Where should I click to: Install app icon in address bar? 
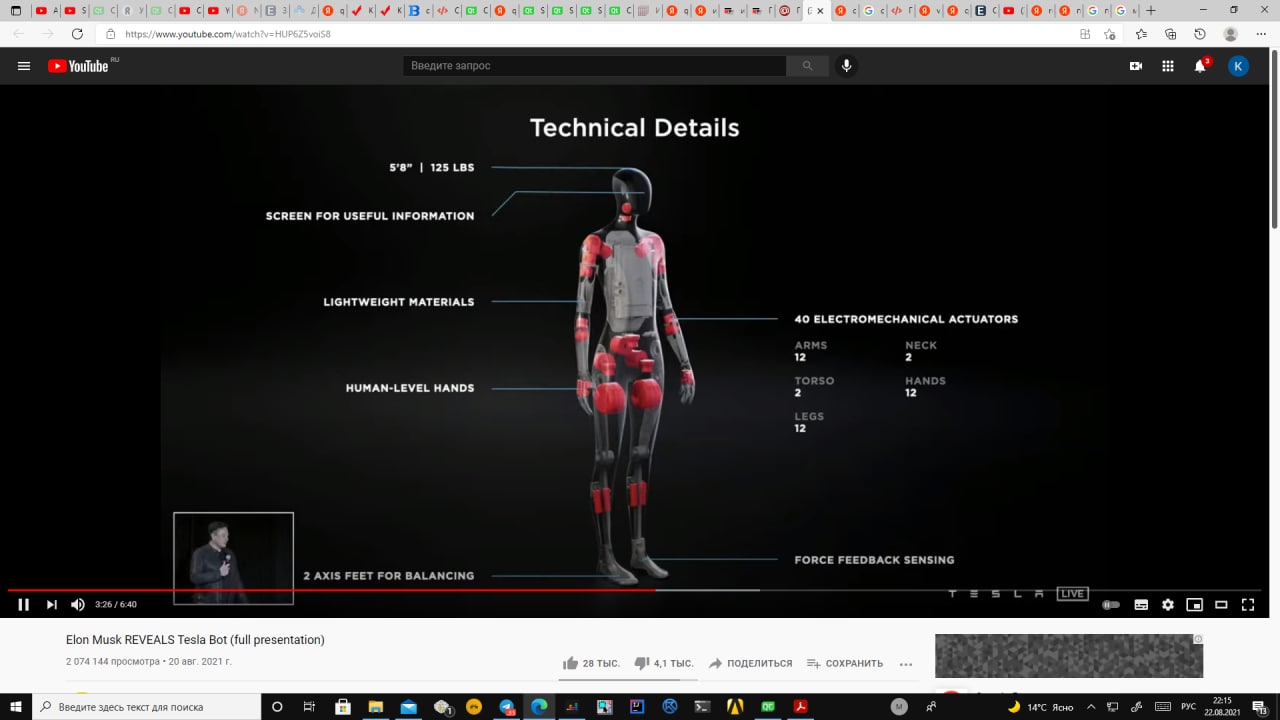point(1085,34)
